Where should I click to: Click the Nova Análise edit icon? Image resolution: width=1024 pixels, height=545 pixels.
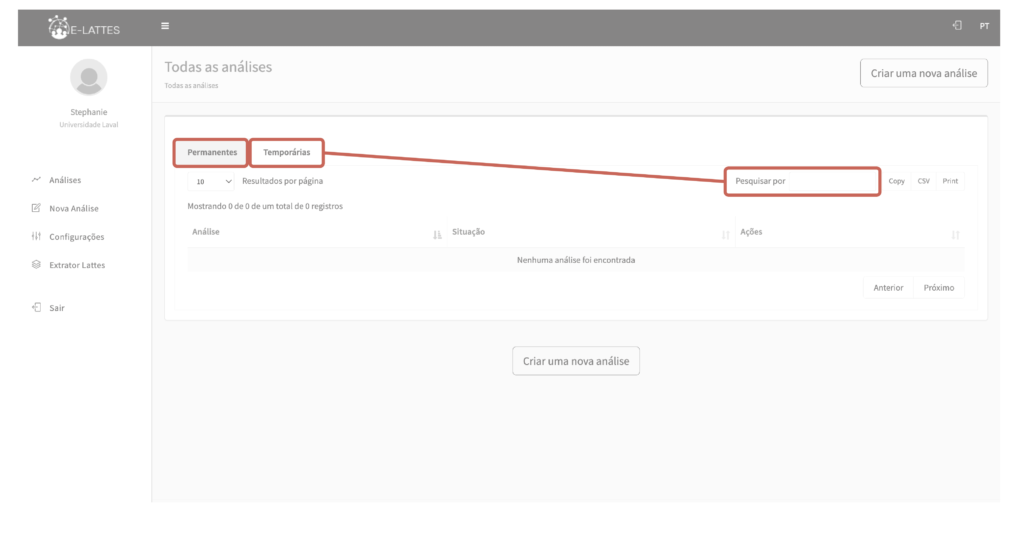[x=36, y=208]
